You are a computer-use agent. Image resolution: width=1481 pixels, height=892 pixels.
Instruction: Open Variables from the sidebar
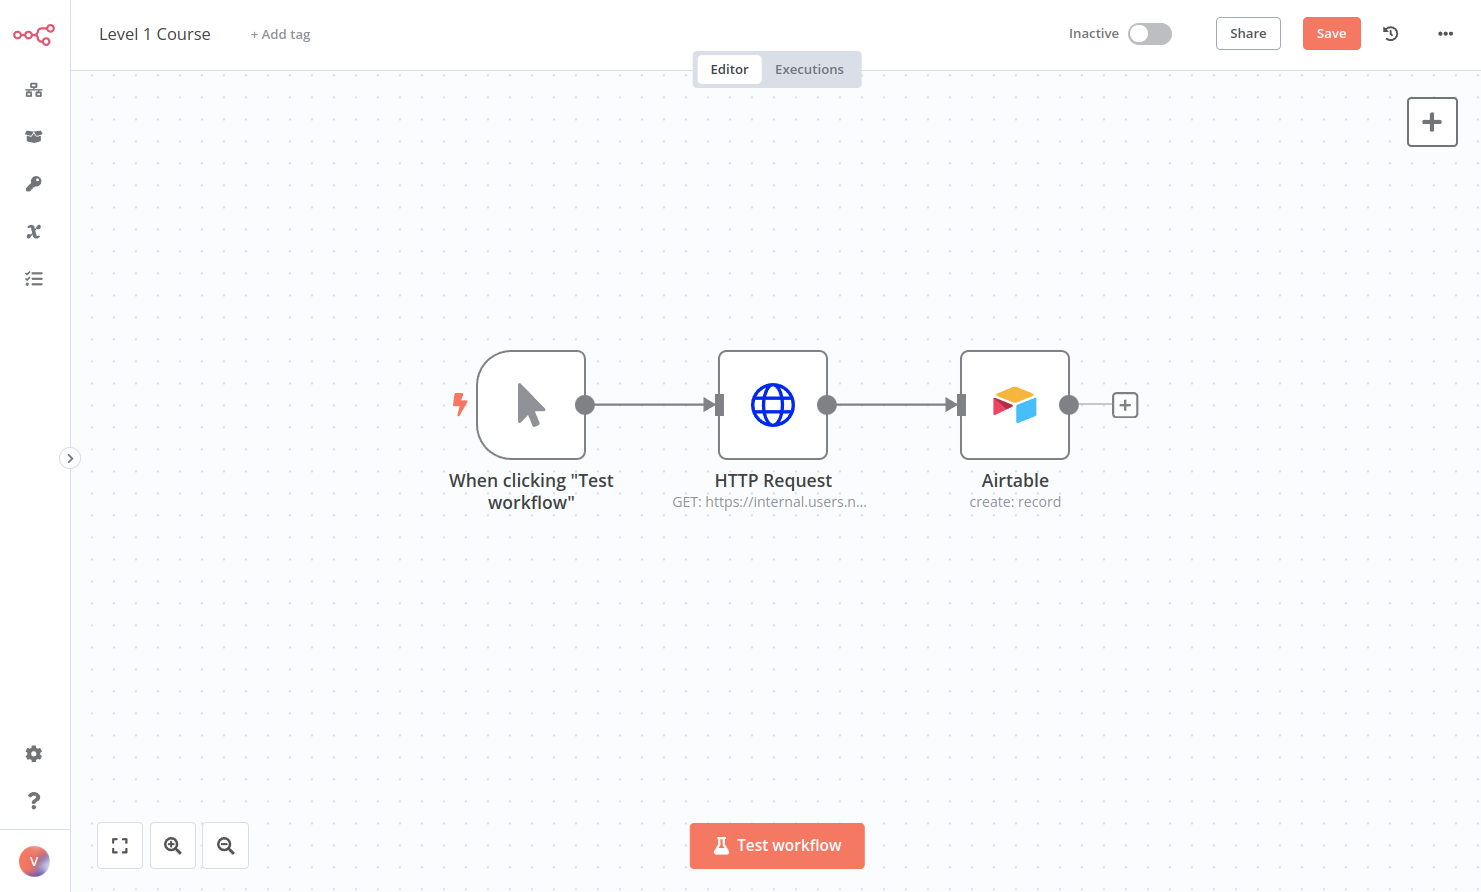click(34, 231)
